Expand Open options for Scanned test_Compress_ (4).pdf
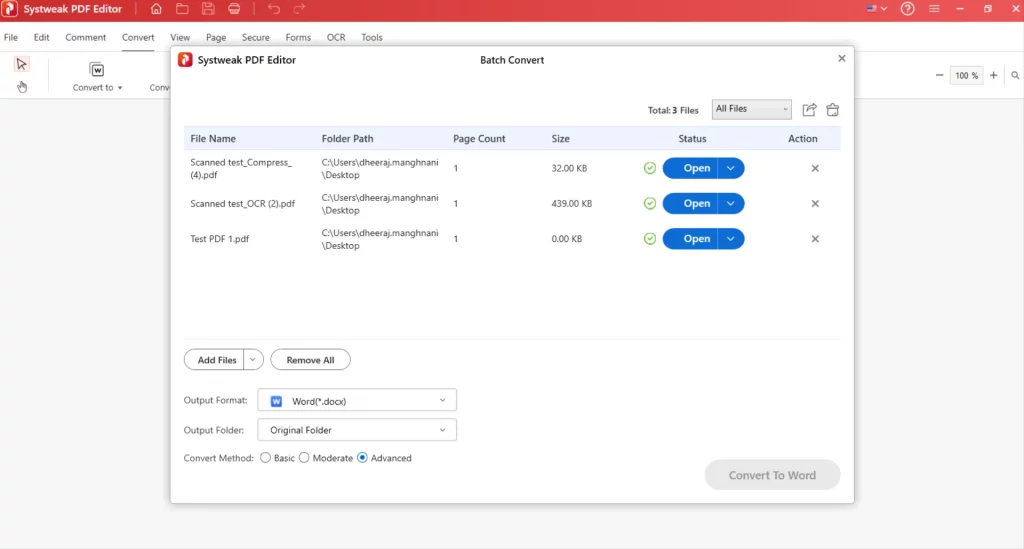1024x549 pixels. [x=731, y=168]
